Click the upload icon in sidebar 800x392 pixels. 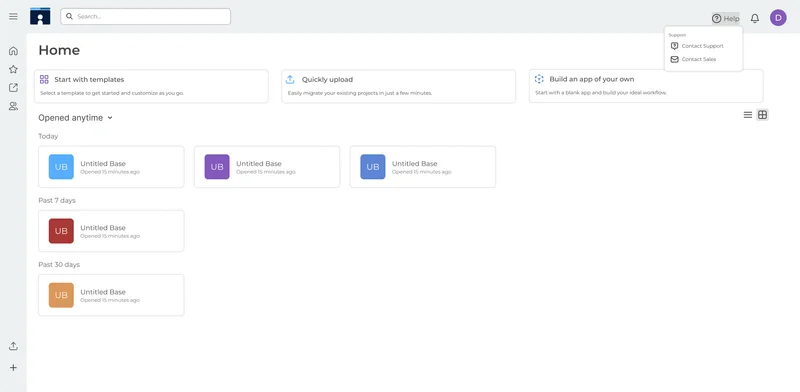click(x=13, y=346)
